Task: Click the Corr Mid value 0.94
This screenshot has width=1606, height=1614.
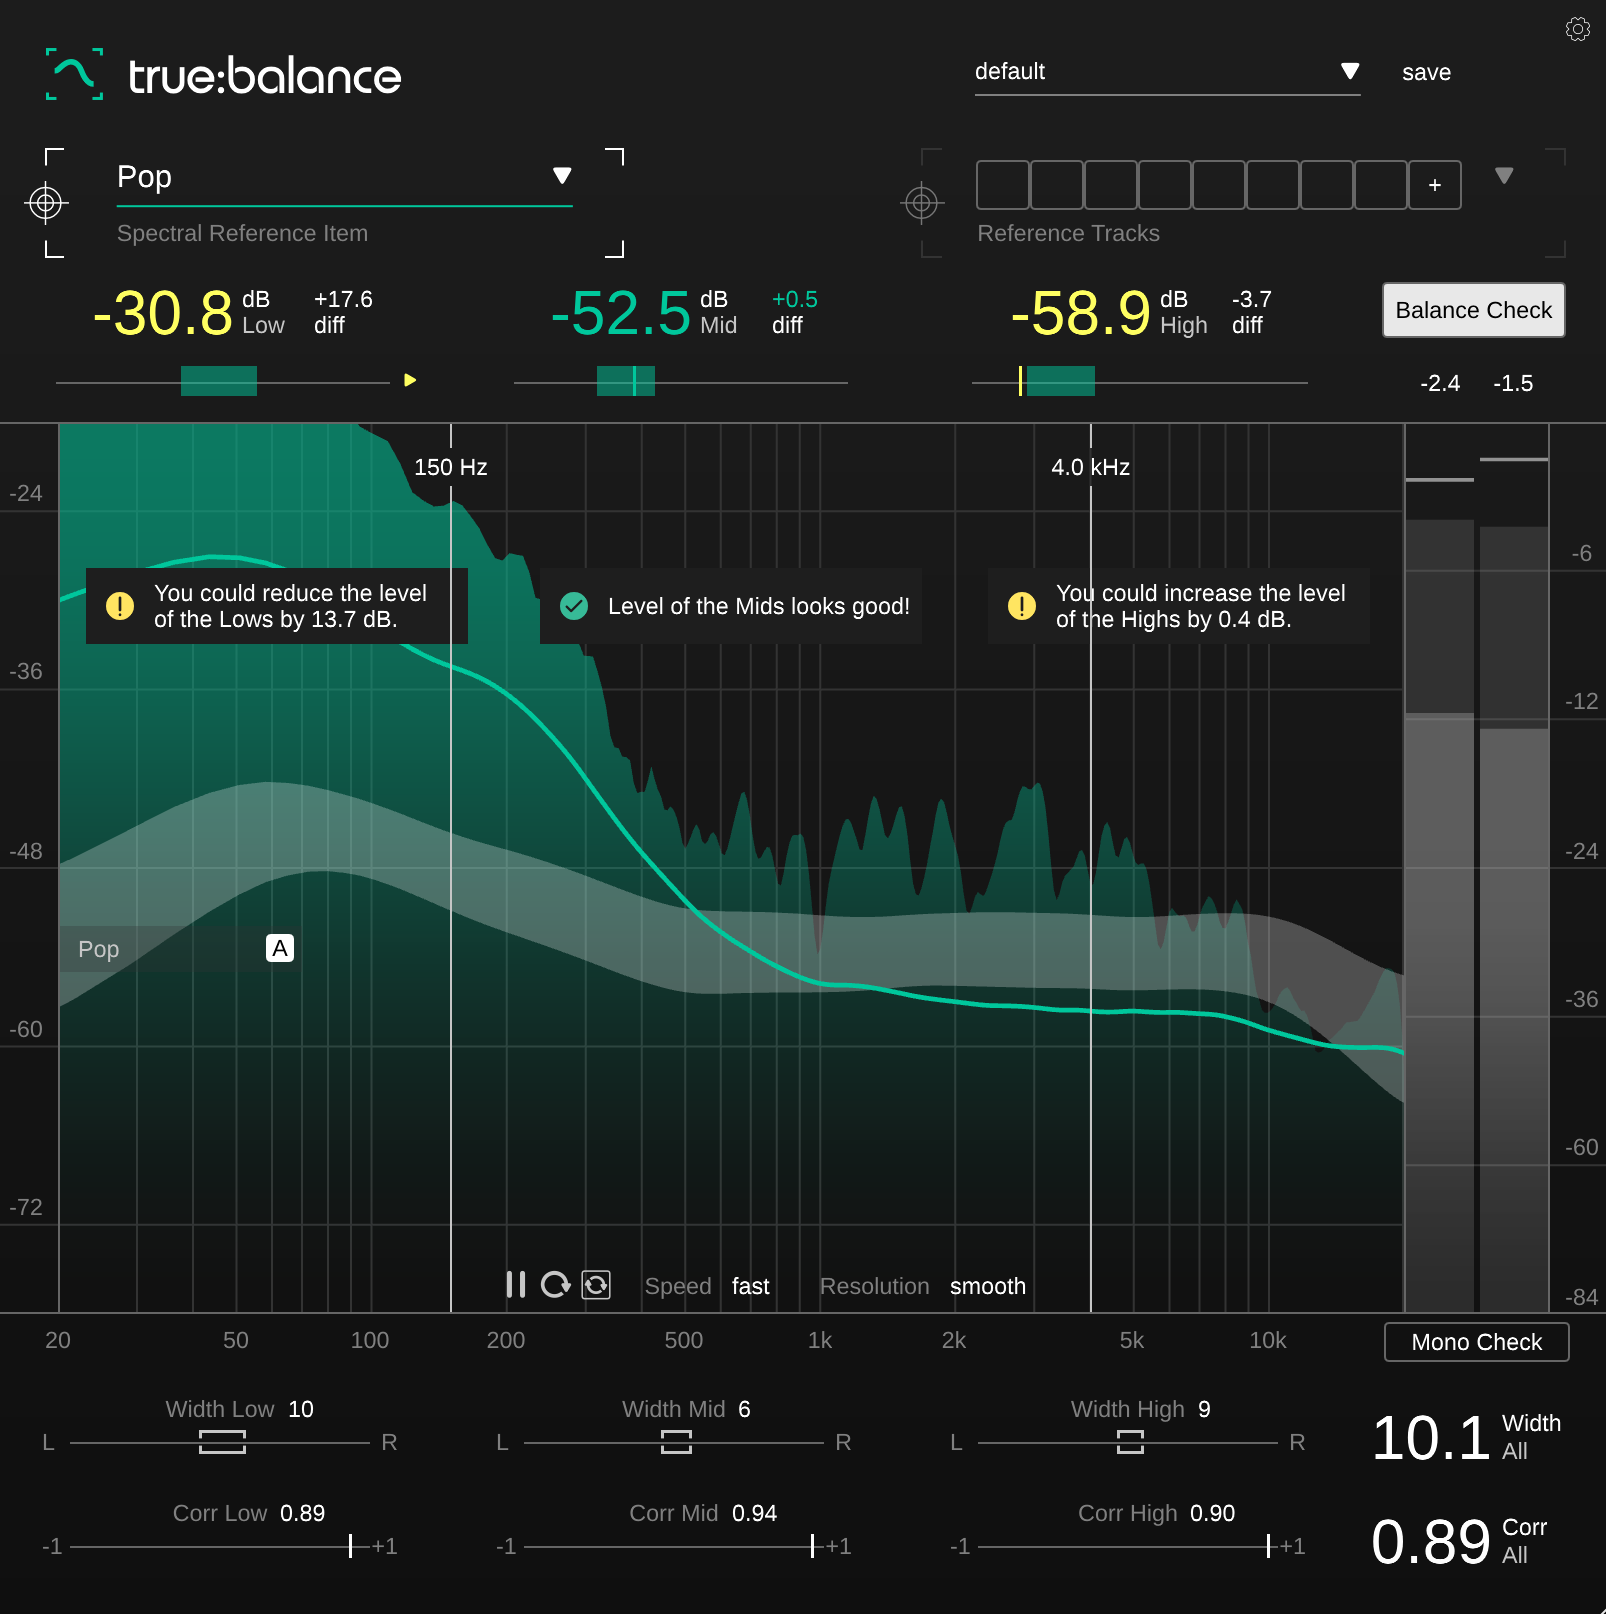Action: coord(755,1513)
